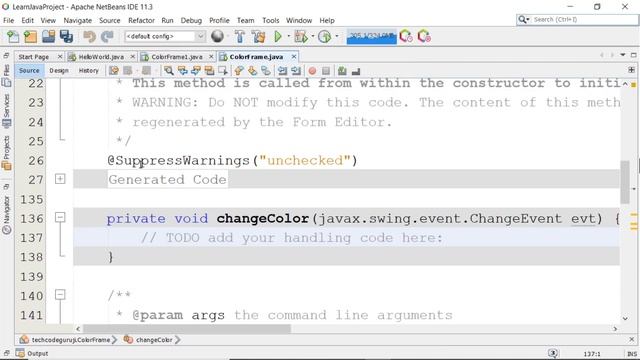Click the Profile Project icon
The height and width of the screenshot is (360, 640).
[324, 37]
